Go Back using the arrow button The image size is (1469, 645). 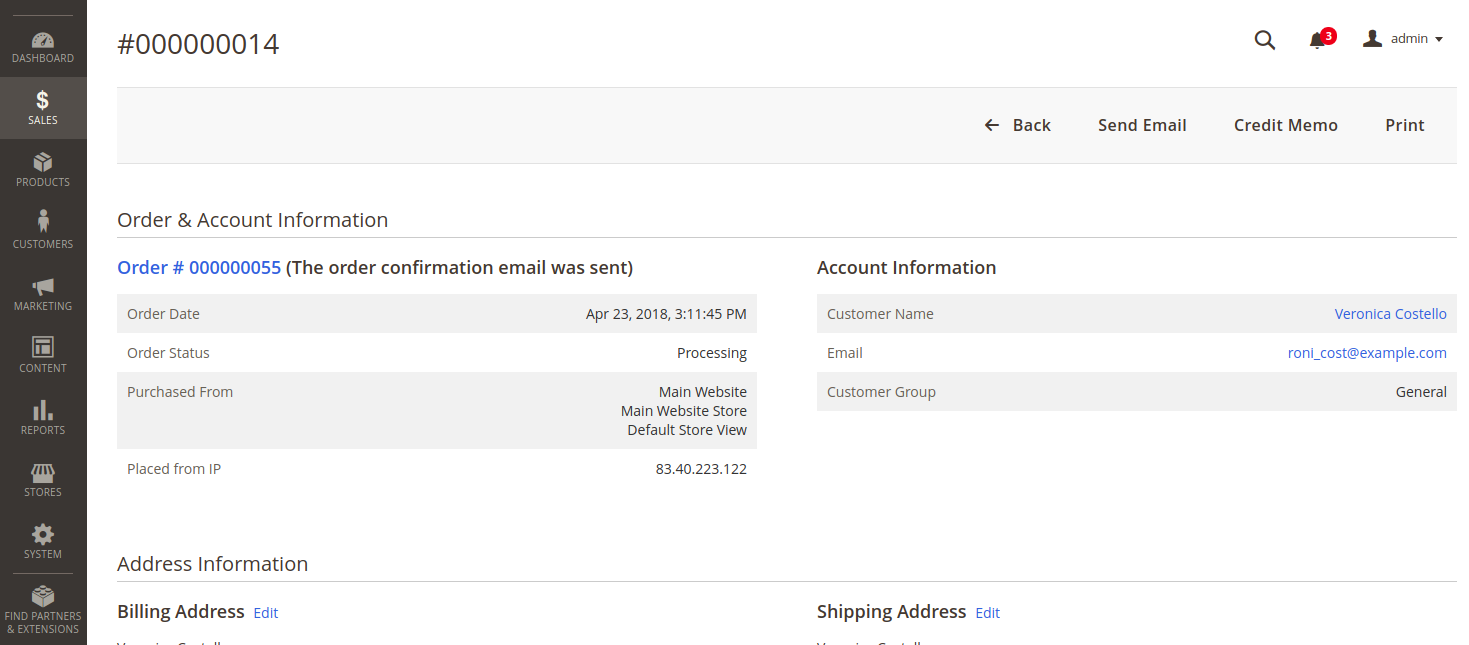tap(1018, 125)
